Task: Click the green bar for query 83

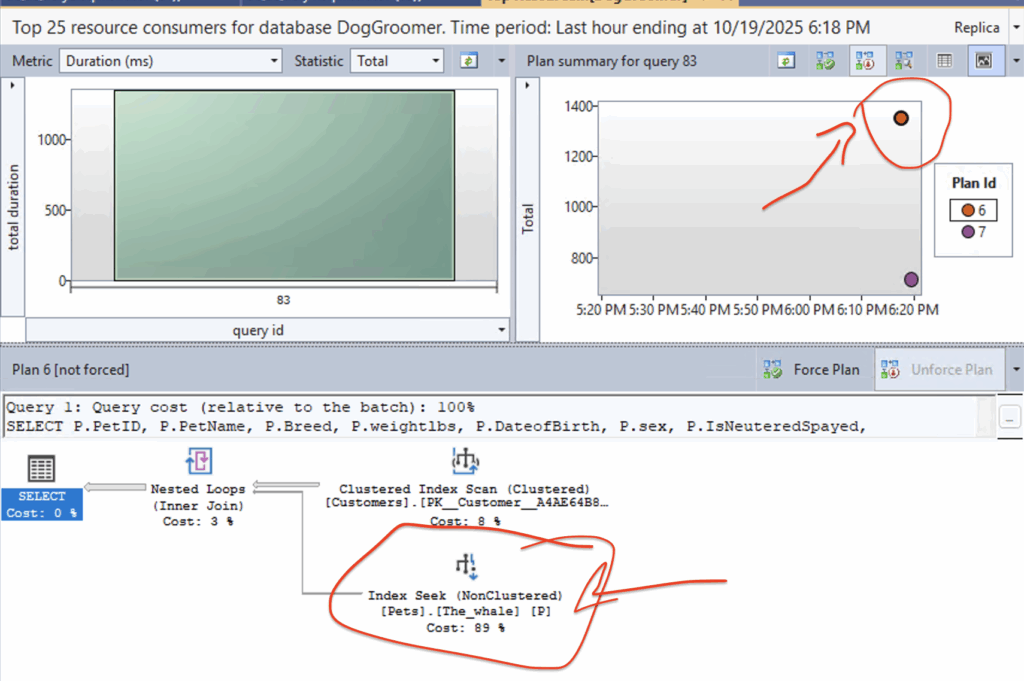Action: 284,185
